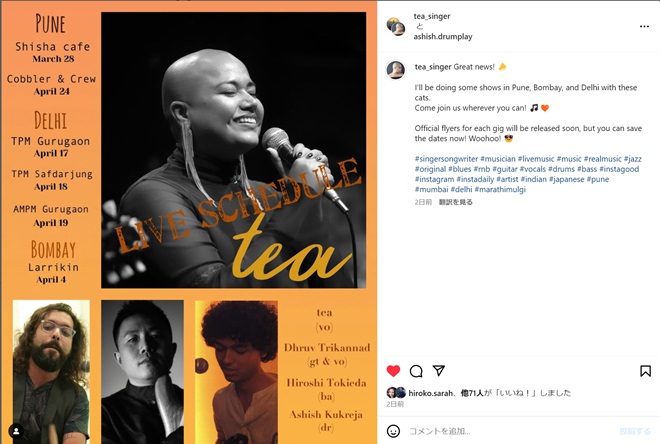The image size is (660, 444).
Task: Click the #jazz hashtag
Action: point(633,159)
